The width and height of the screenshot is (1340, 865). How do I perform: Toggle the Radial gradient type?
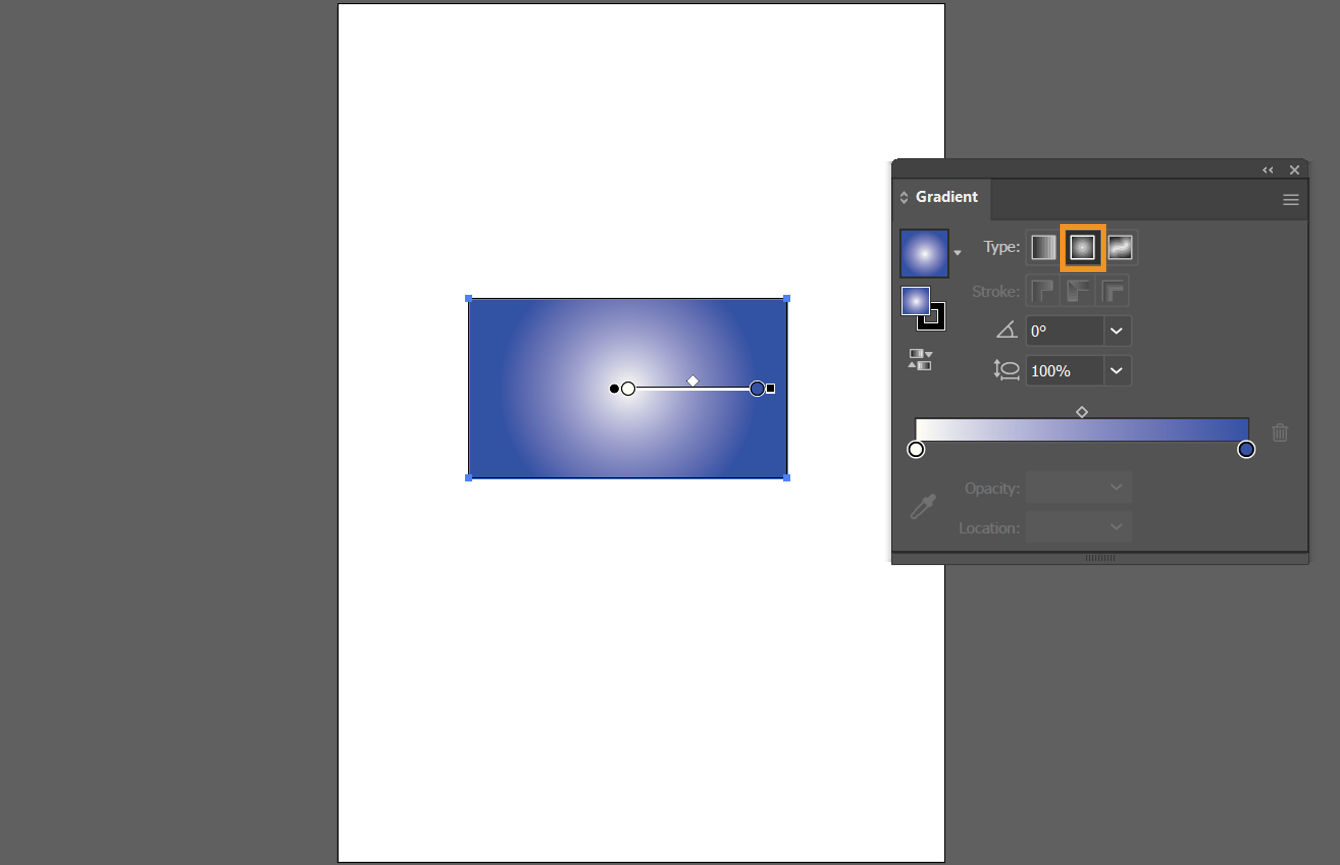pyautogui.click(x=1082, y=247)
